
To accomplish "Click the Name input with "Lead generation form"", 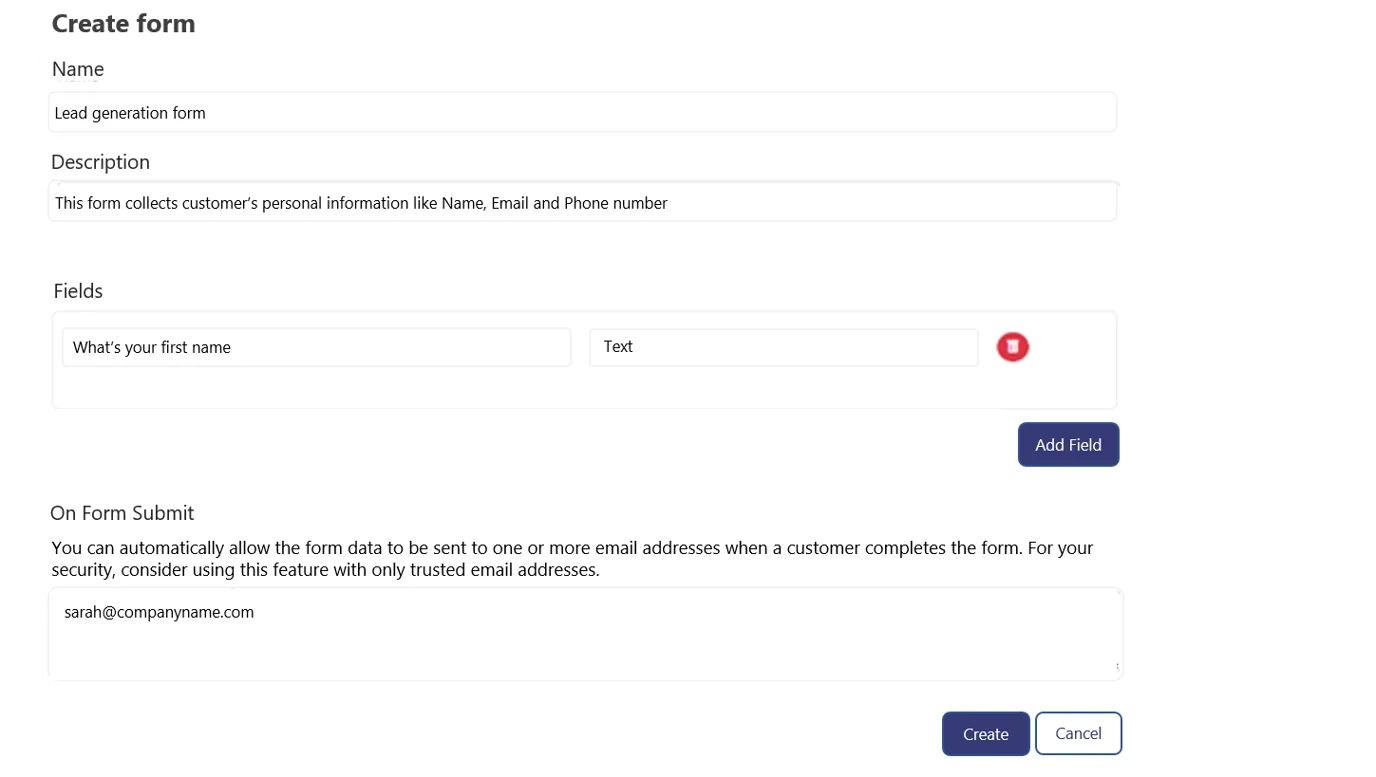I will coord(582,113).
